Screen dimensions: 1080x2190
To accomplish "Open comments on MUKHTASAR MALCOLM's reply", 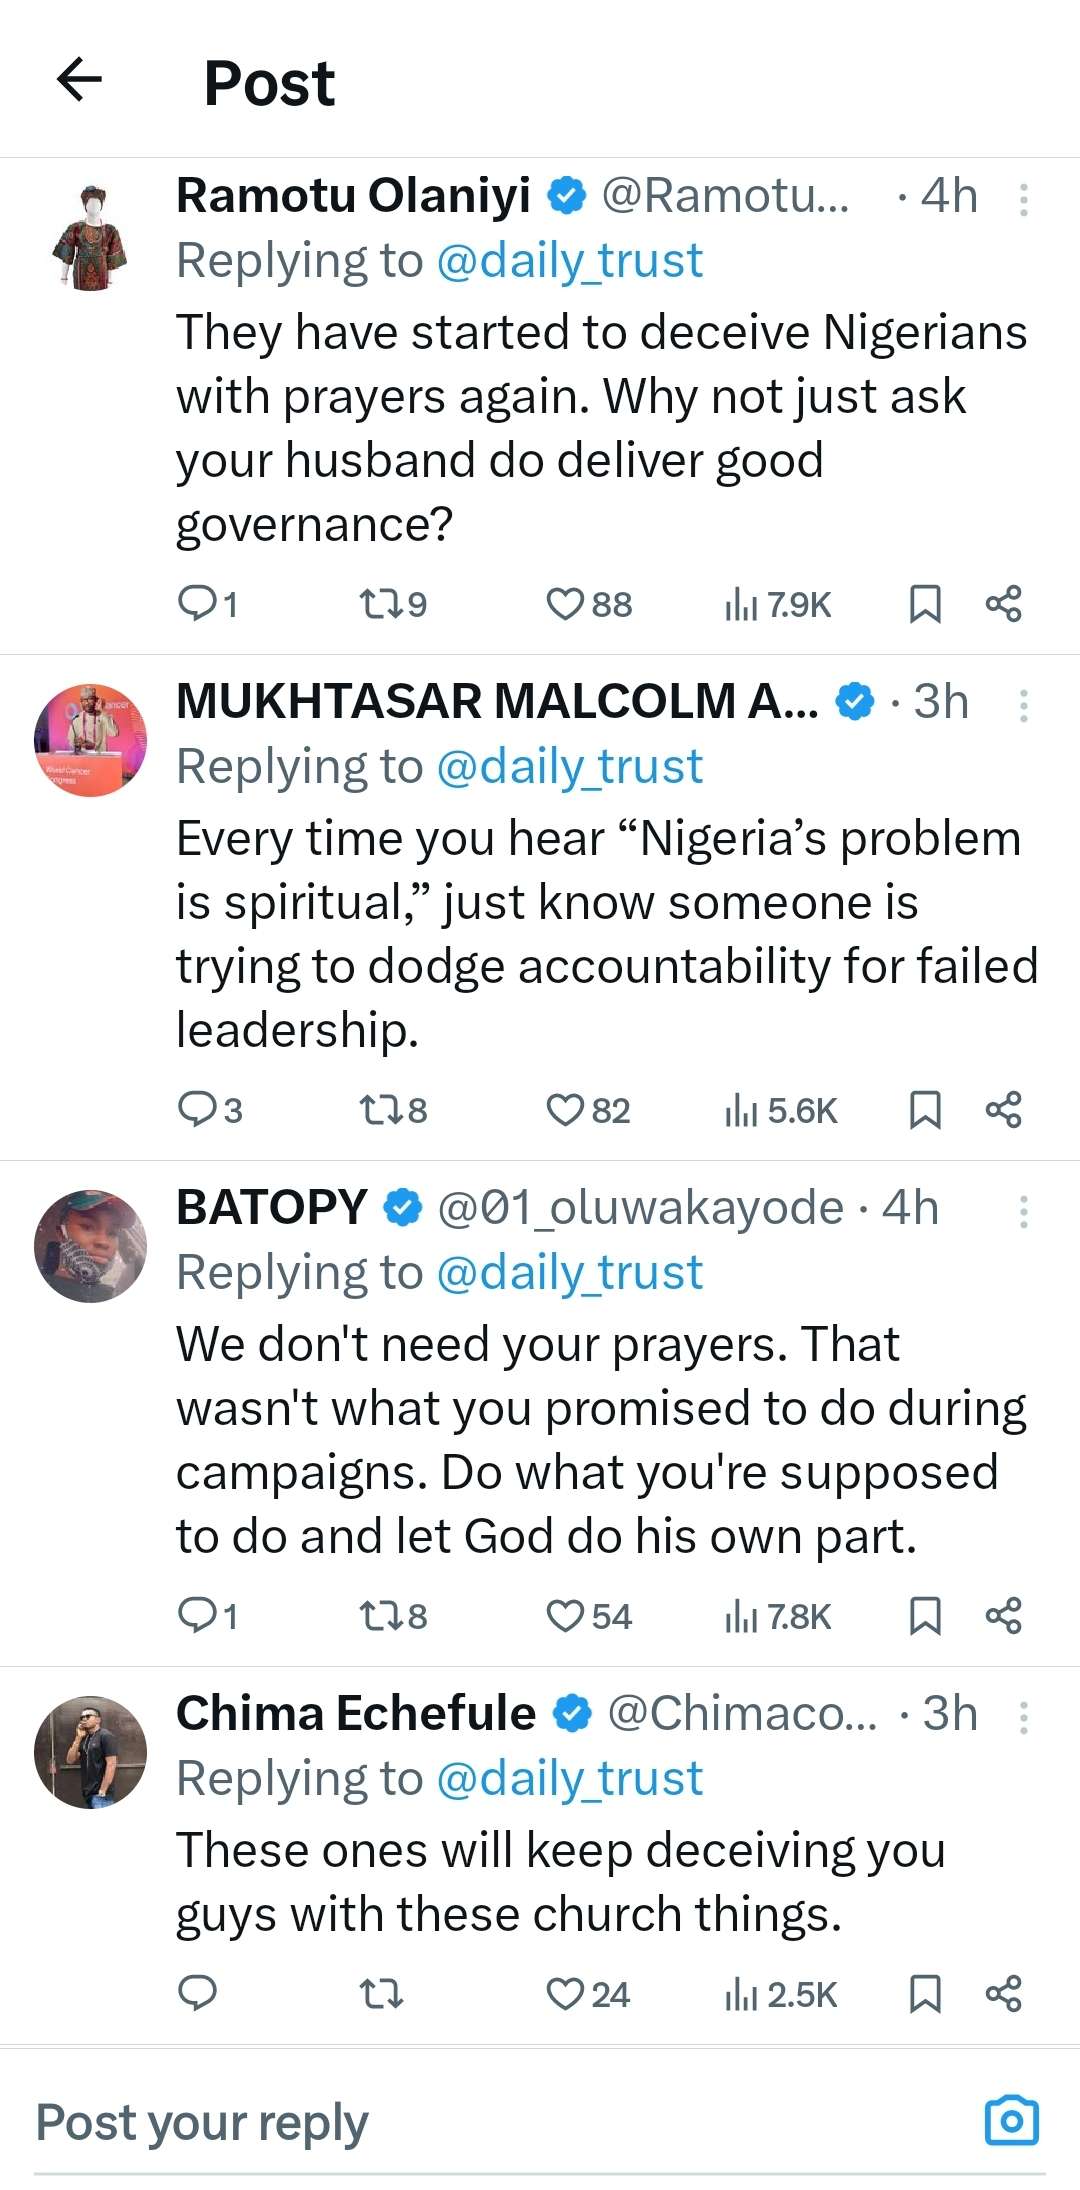I will 197,1110.
